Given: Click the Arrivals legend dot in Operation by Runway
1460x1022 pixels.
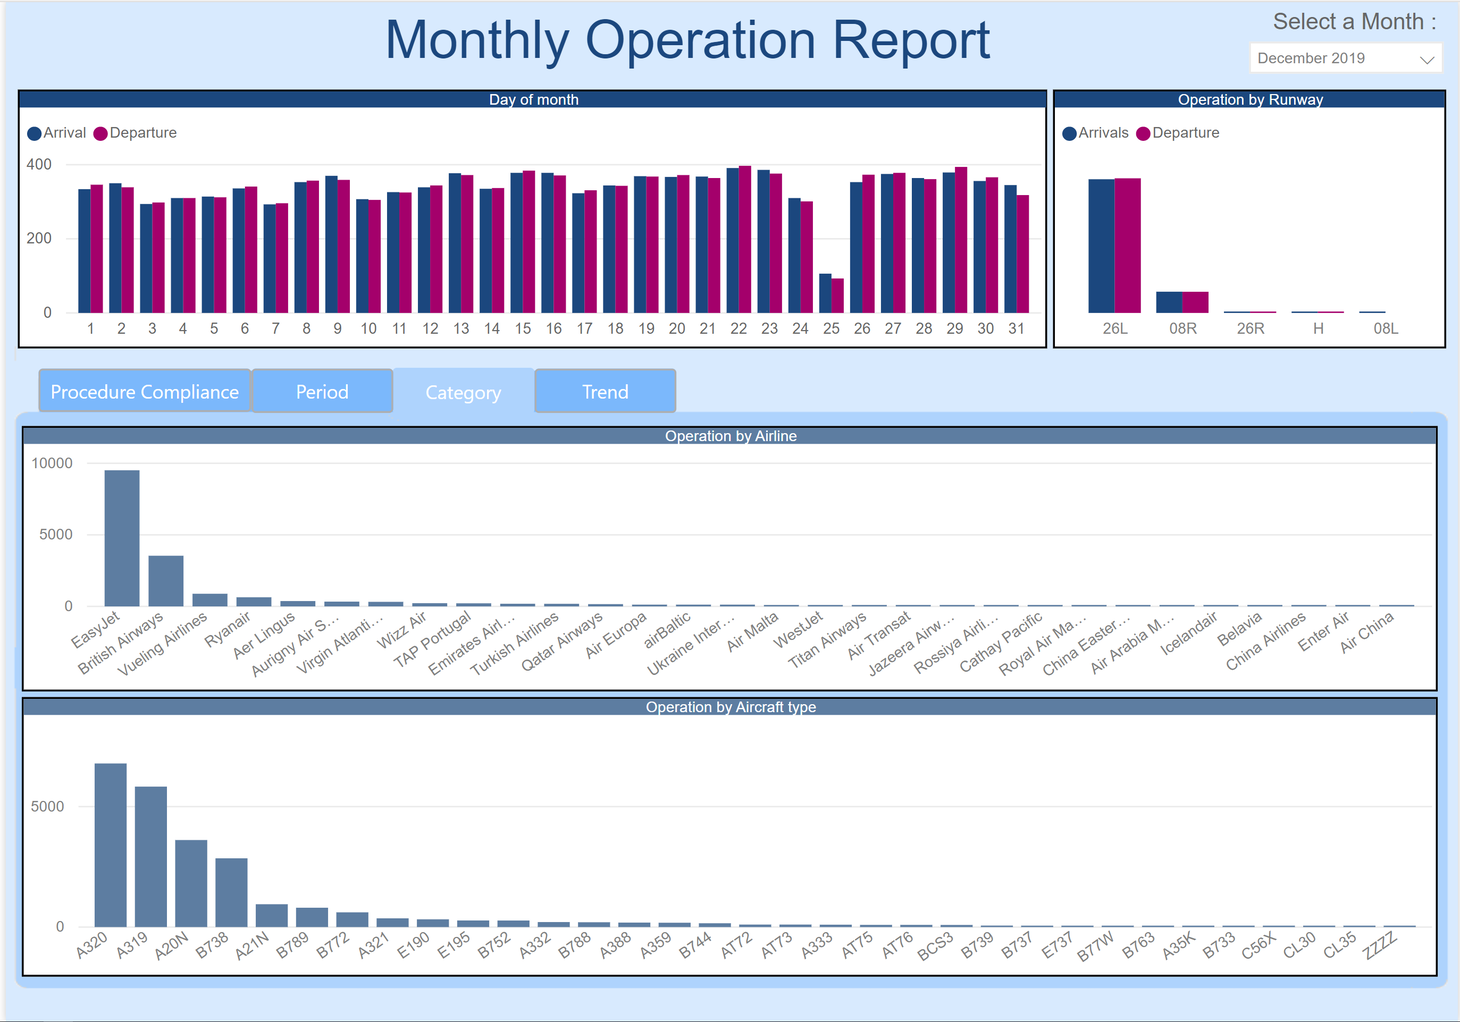Looking at the screenshot, I should (1069, 132).
